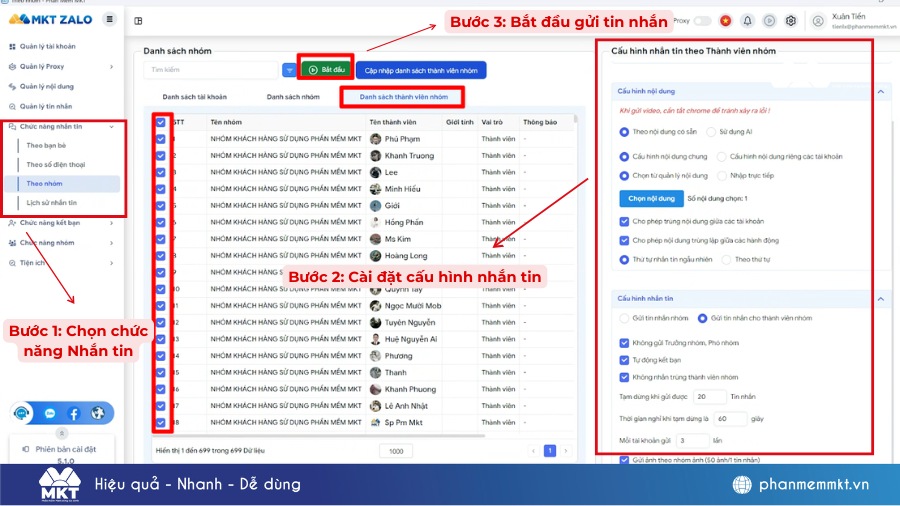The height and width of the screenshot is (506, 900).
Task: Go to page 1 in pagination
Action: click(549, 451)
